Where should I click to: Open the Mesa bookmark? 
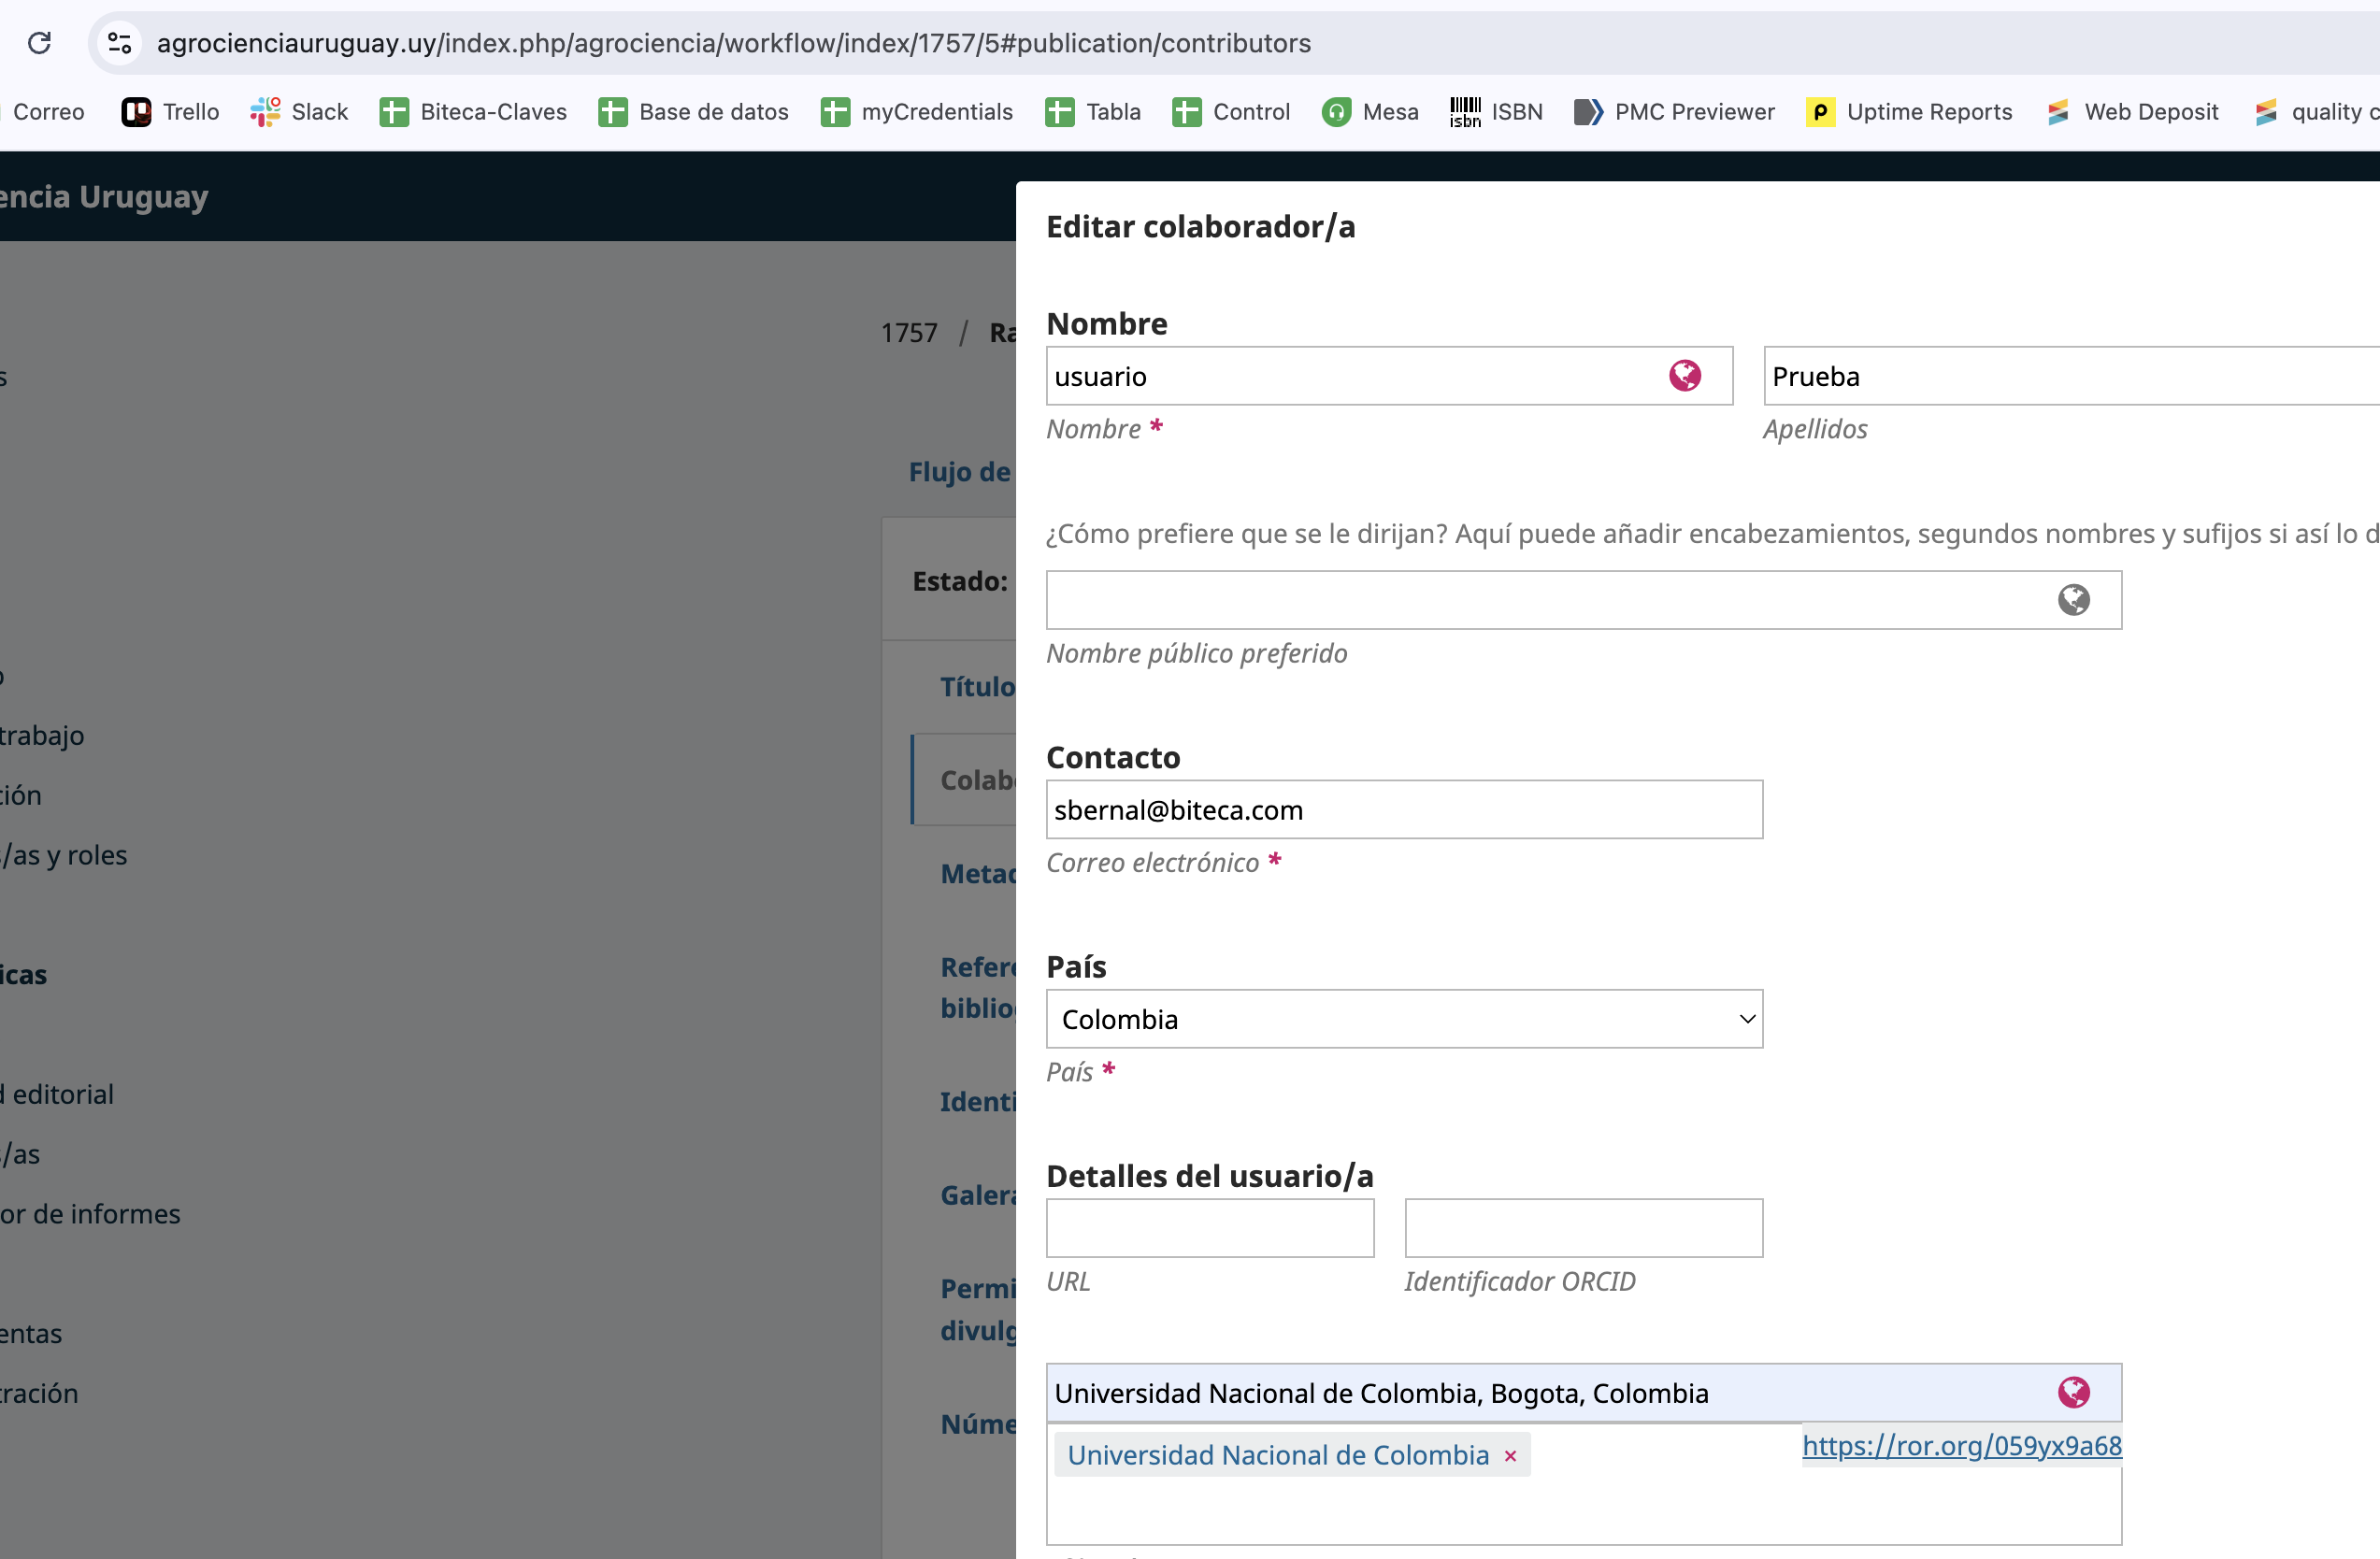point(1370,112)
